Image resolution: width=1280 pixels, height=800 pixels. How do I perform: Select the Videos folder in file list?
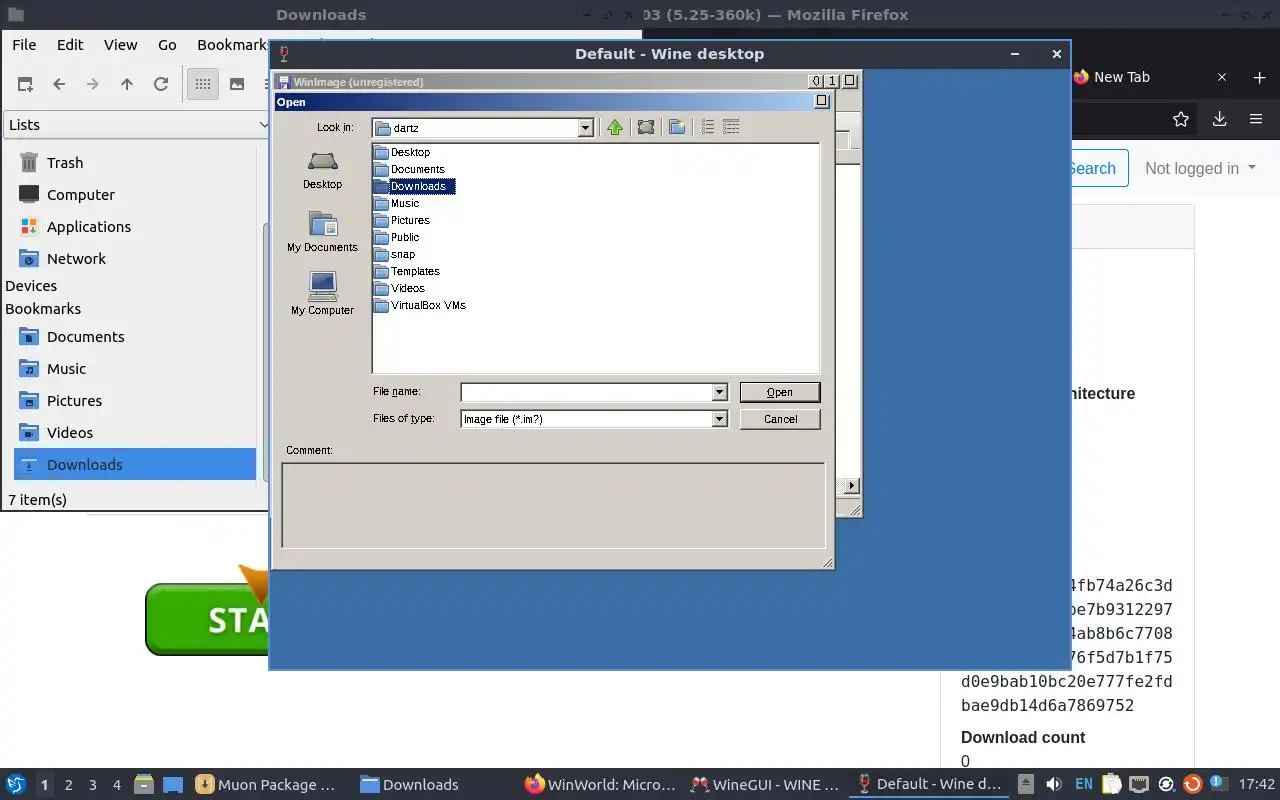[400, 288]
